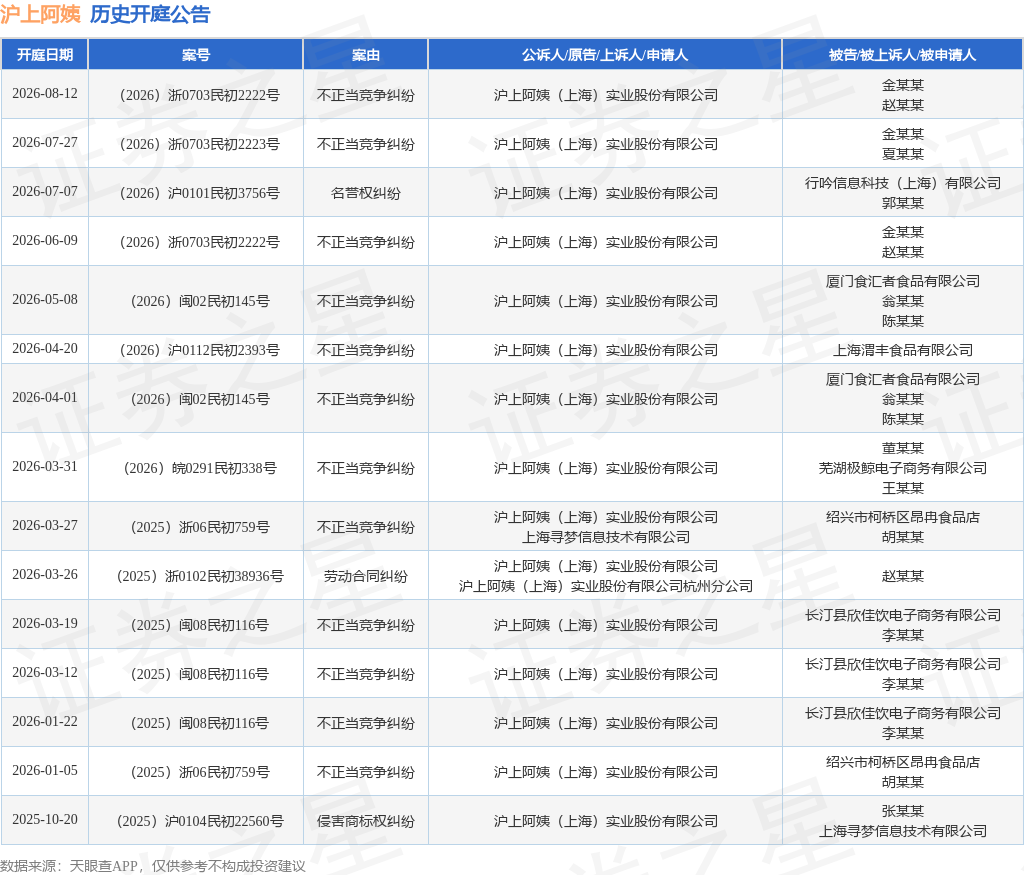Click defendant 行吟信息科技(上海)有限公司
The width and height of the screenshot is (1024, 875).
coord(903,183)
